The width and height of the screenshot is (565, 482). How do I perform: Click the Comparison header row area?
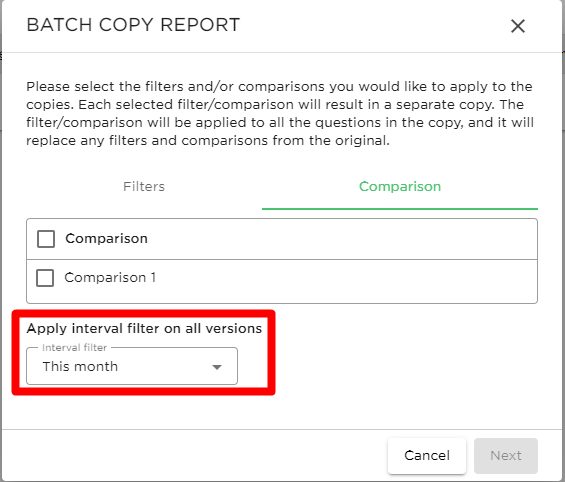282,239
